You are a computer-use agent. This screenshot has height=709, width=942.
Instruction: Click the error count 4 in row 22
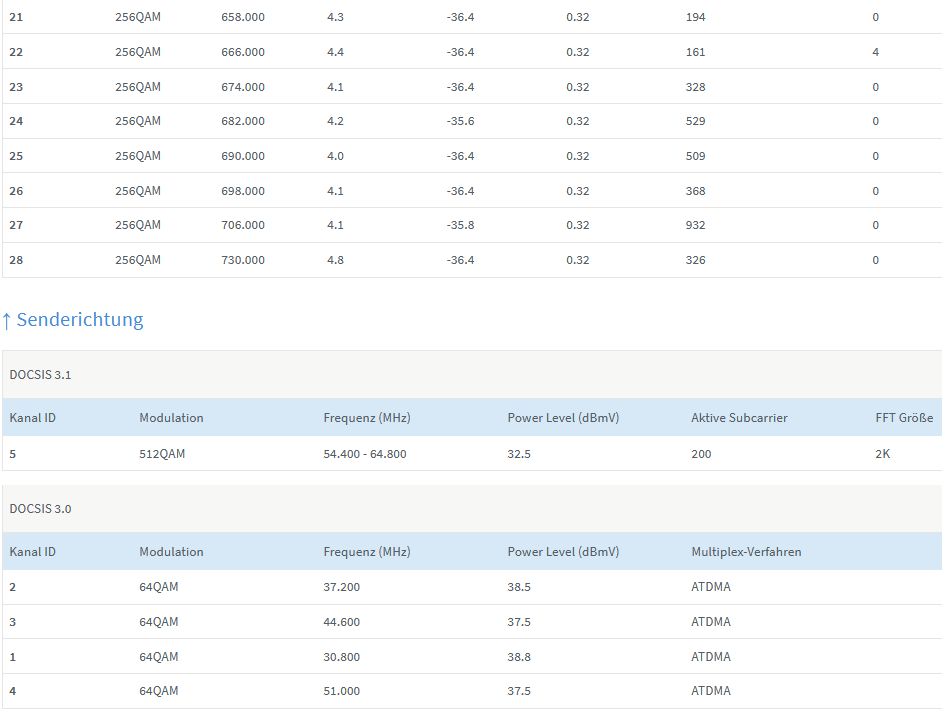(x=875, y=52)
